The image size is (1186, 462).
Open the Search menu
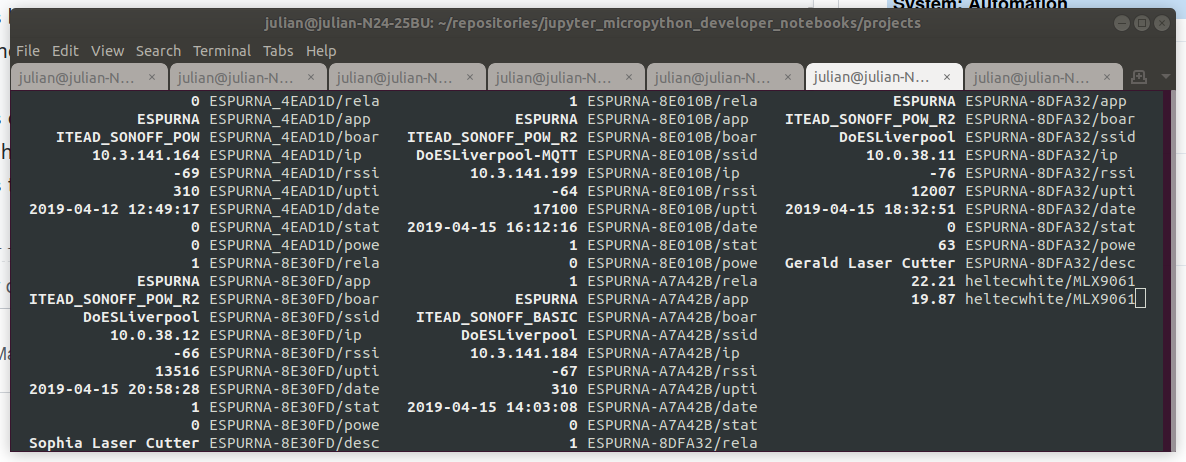point(158,51)
